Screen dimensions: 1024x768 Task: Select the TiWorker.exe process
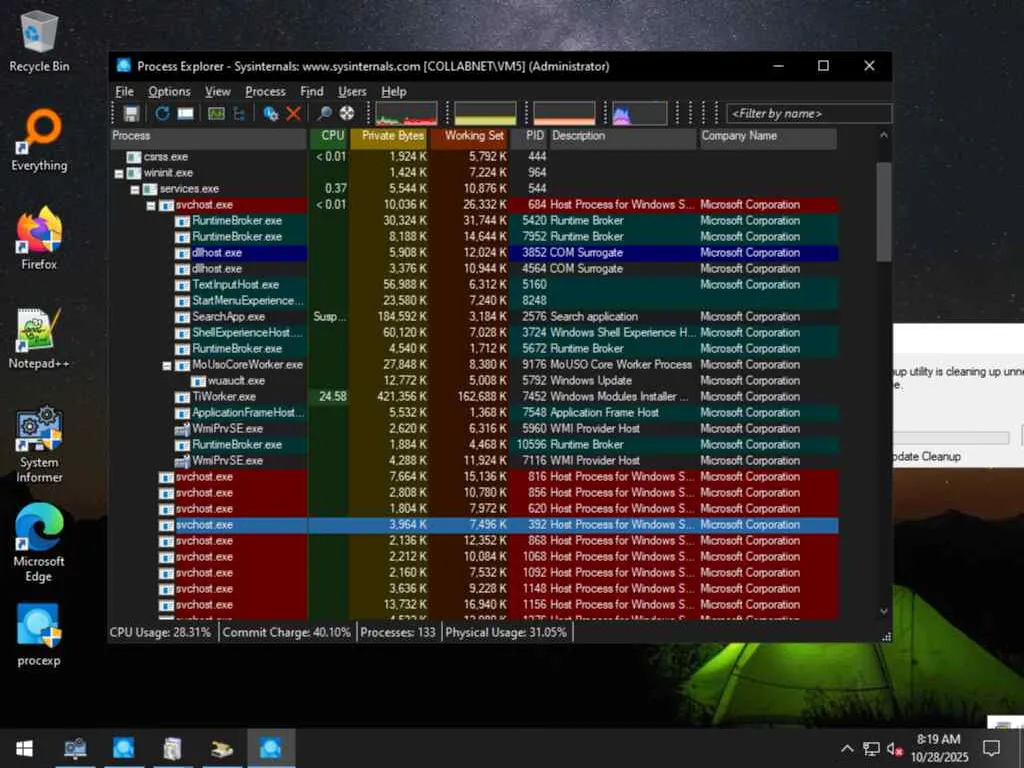pyautogui.click(x=473, y=396)
